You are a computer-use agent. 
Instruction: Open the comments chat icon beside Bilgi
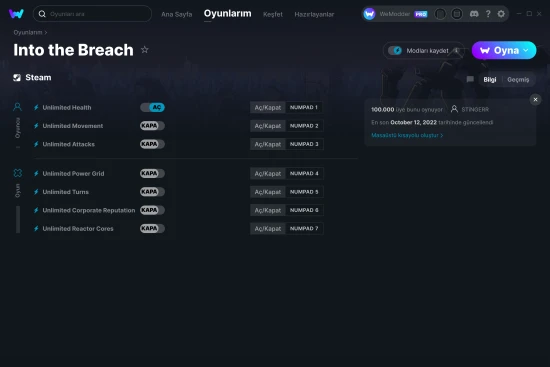click(x=470, y=79)
